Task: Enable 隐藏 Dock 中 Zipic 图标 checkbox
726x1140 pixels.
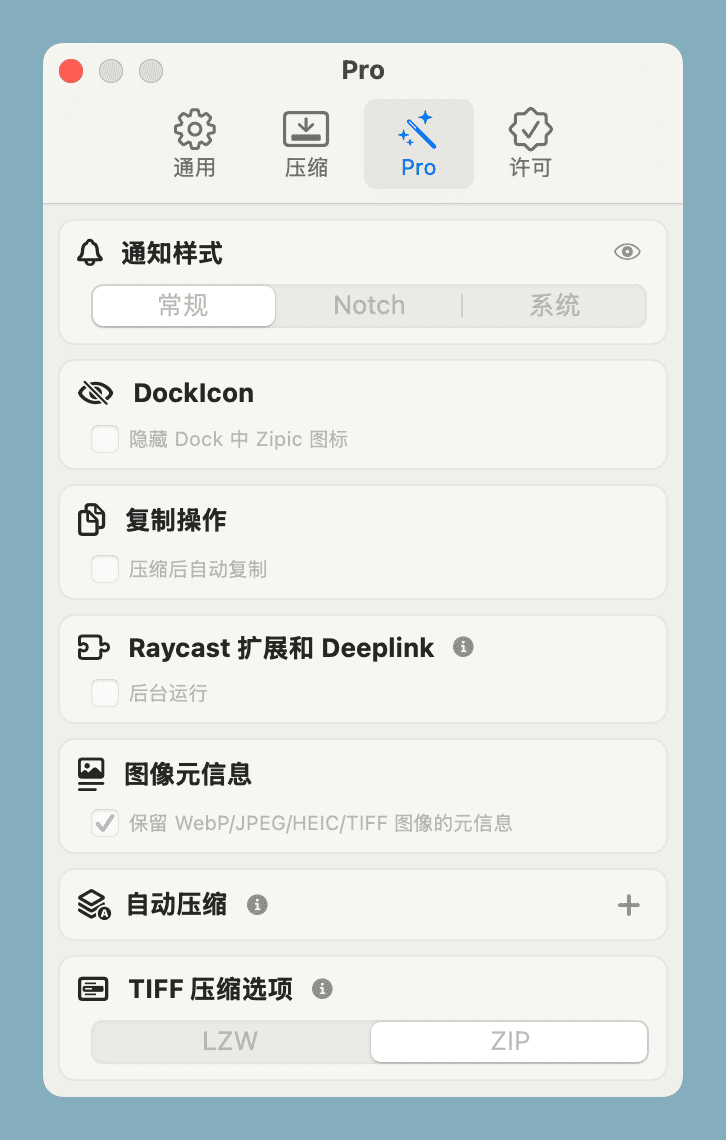Action: [105, 439]
